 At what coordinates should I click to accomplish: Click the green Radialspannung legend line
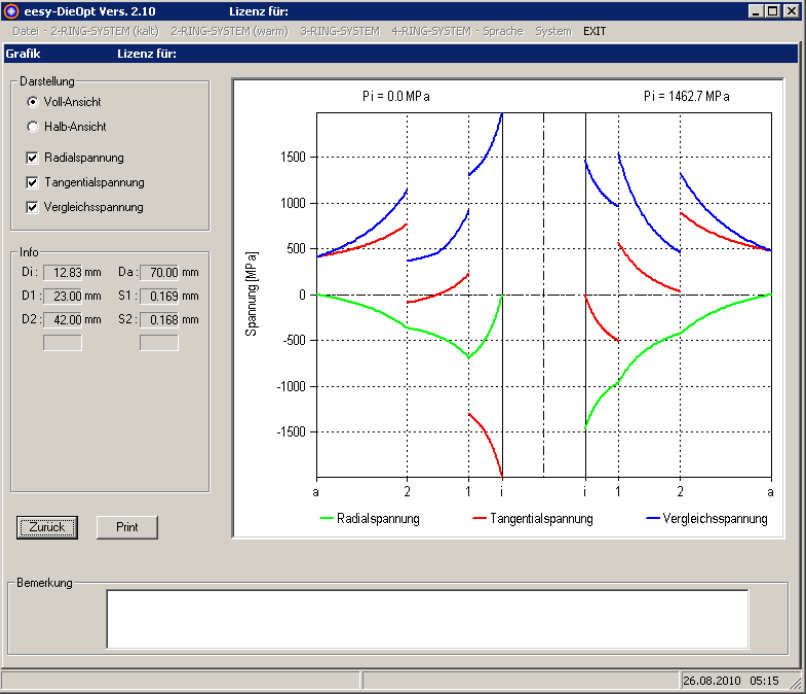[x=331, y=519]
